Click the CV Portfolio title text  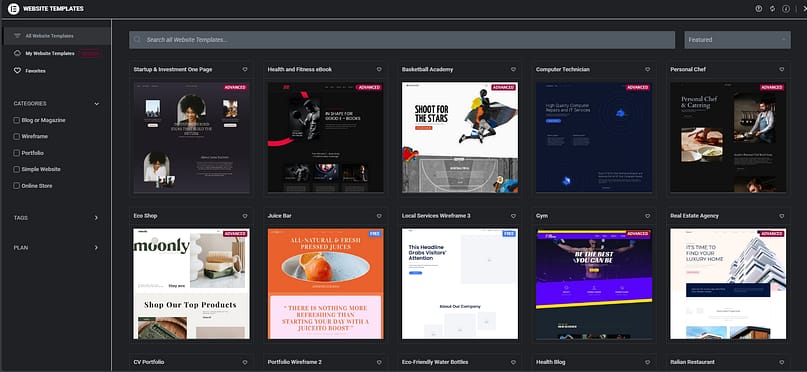click(x=148, y=362)
